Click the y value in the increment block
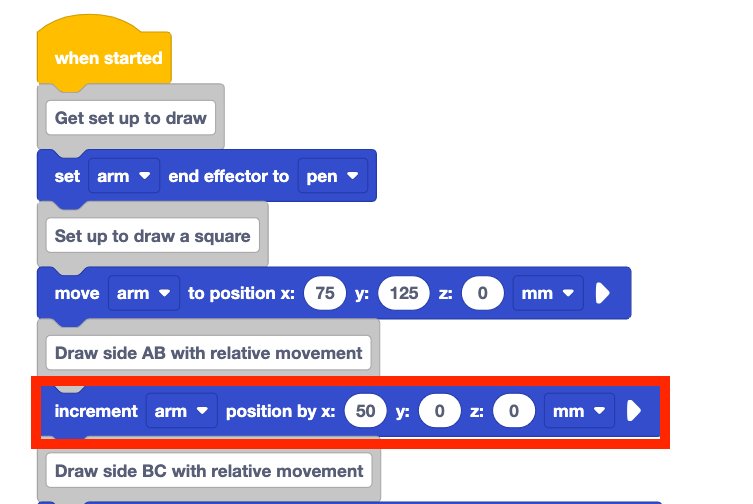 pos(438,411)
